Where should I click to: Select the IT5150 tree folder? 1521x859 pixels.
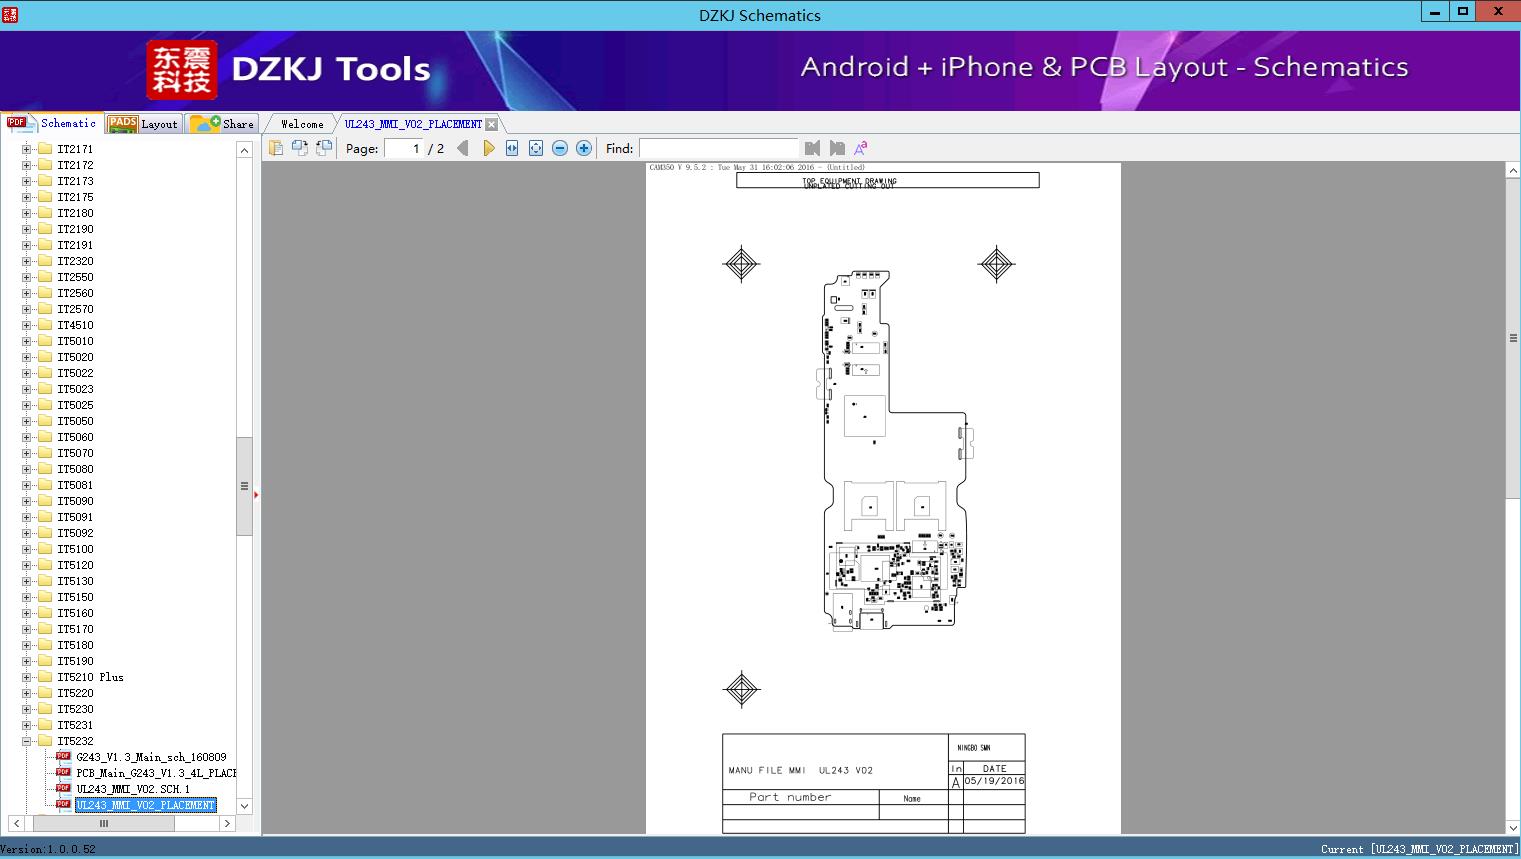point(75,597)
